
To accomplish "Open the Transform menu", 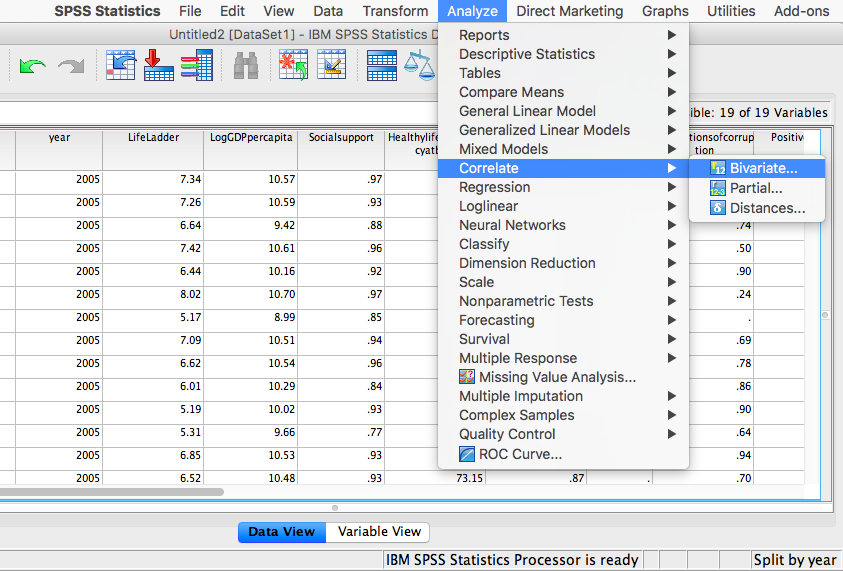I will click(x=395, y=11).
